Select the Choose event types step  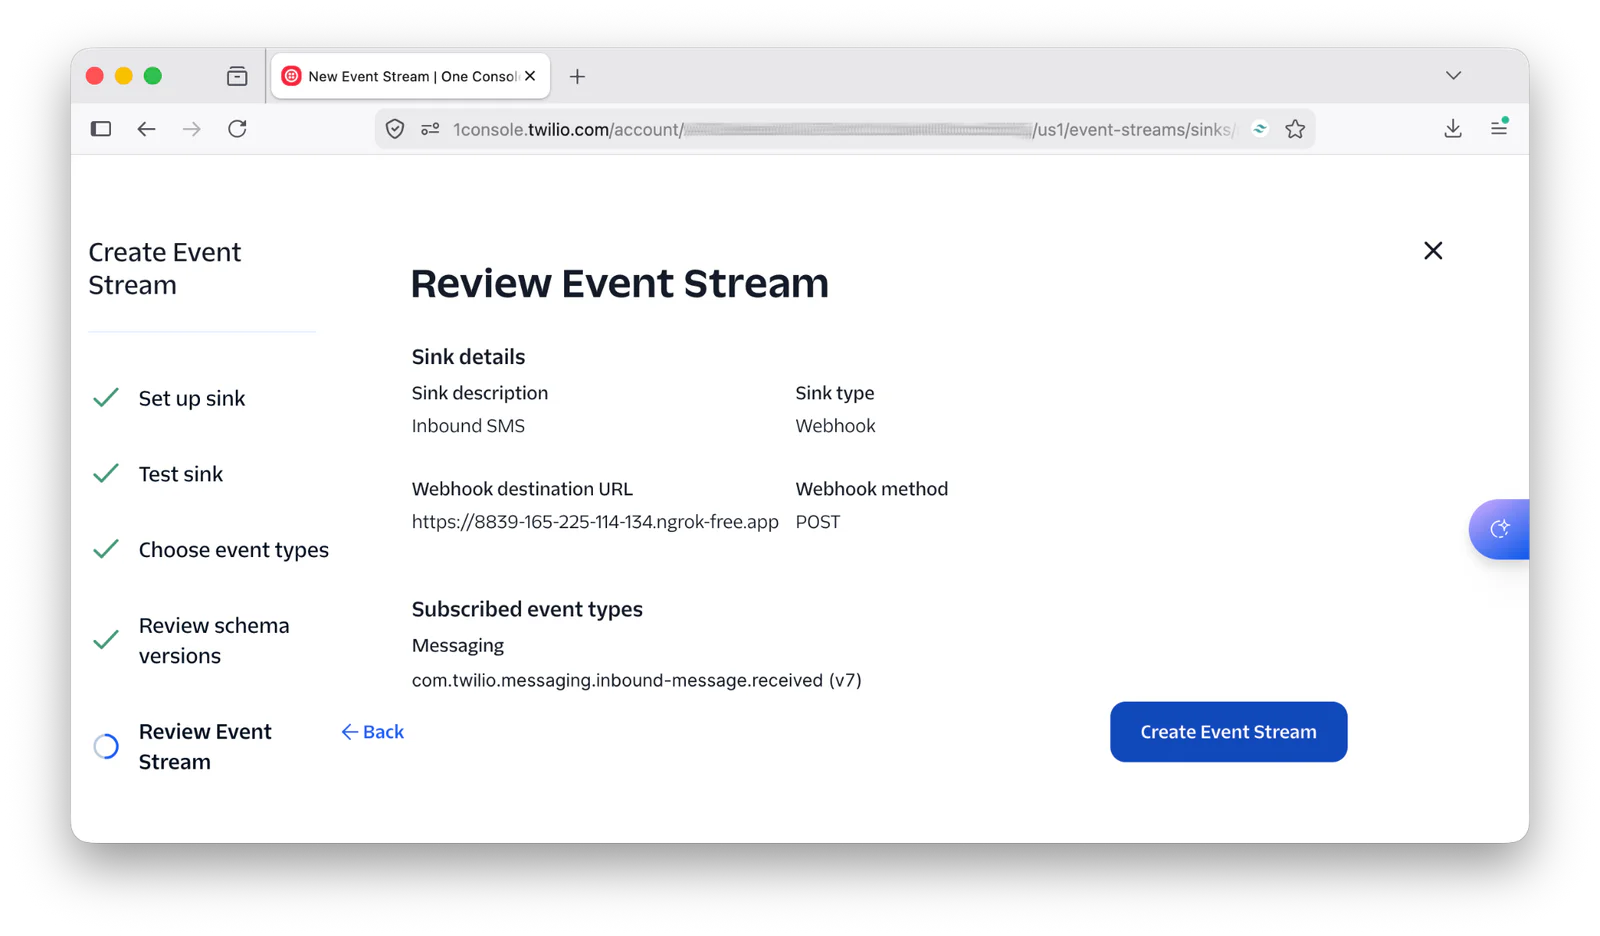233,550
